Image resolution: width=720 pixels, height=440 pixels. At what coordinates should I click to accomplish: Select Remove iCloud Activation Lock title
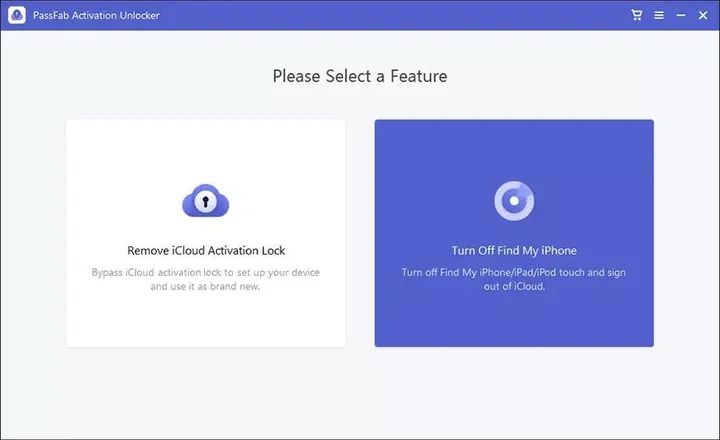206,250
